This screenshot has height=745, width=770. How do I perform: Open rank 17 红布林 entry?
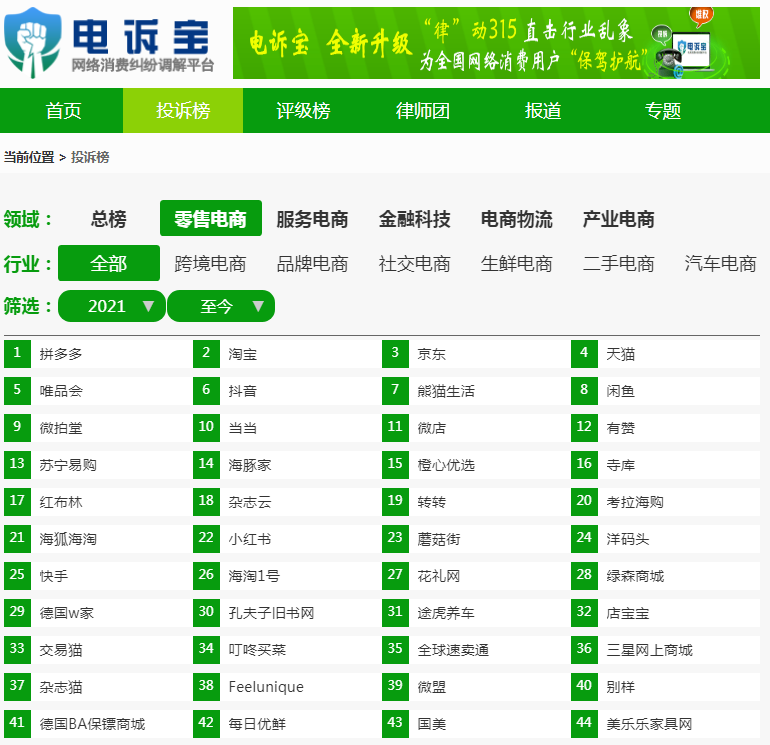click(98, 502)
